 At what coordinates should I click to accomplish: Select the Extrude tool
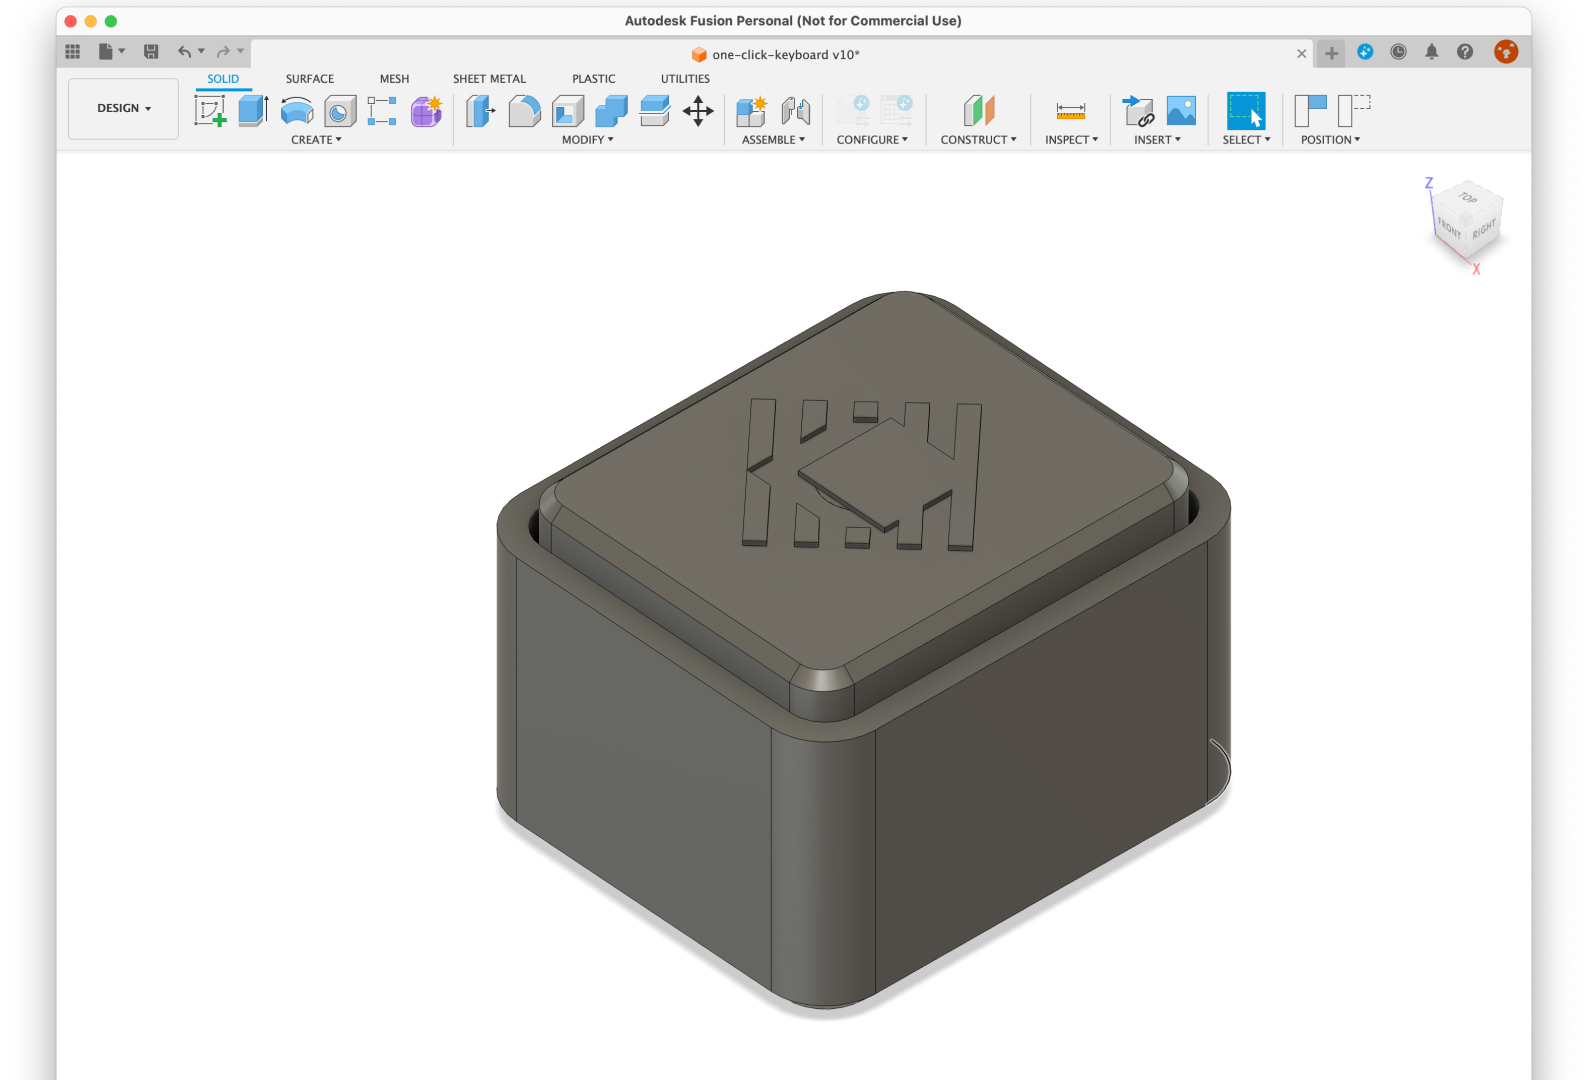253,111
